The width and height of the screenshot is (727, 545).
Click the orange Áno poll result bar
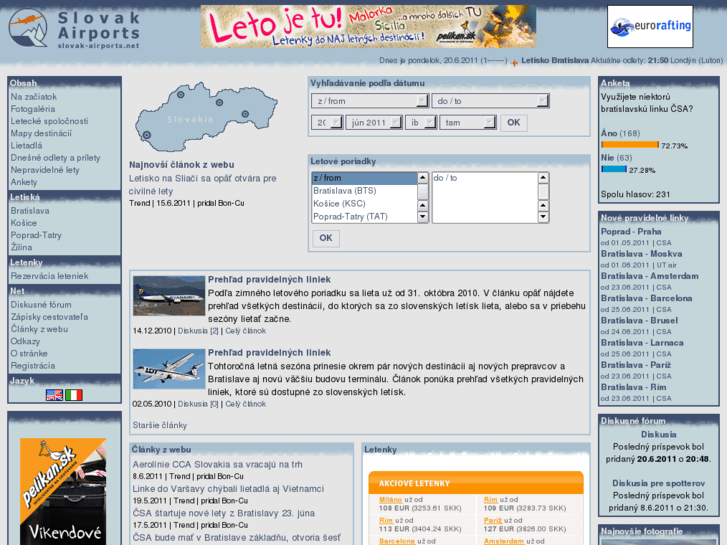(630, 145)
